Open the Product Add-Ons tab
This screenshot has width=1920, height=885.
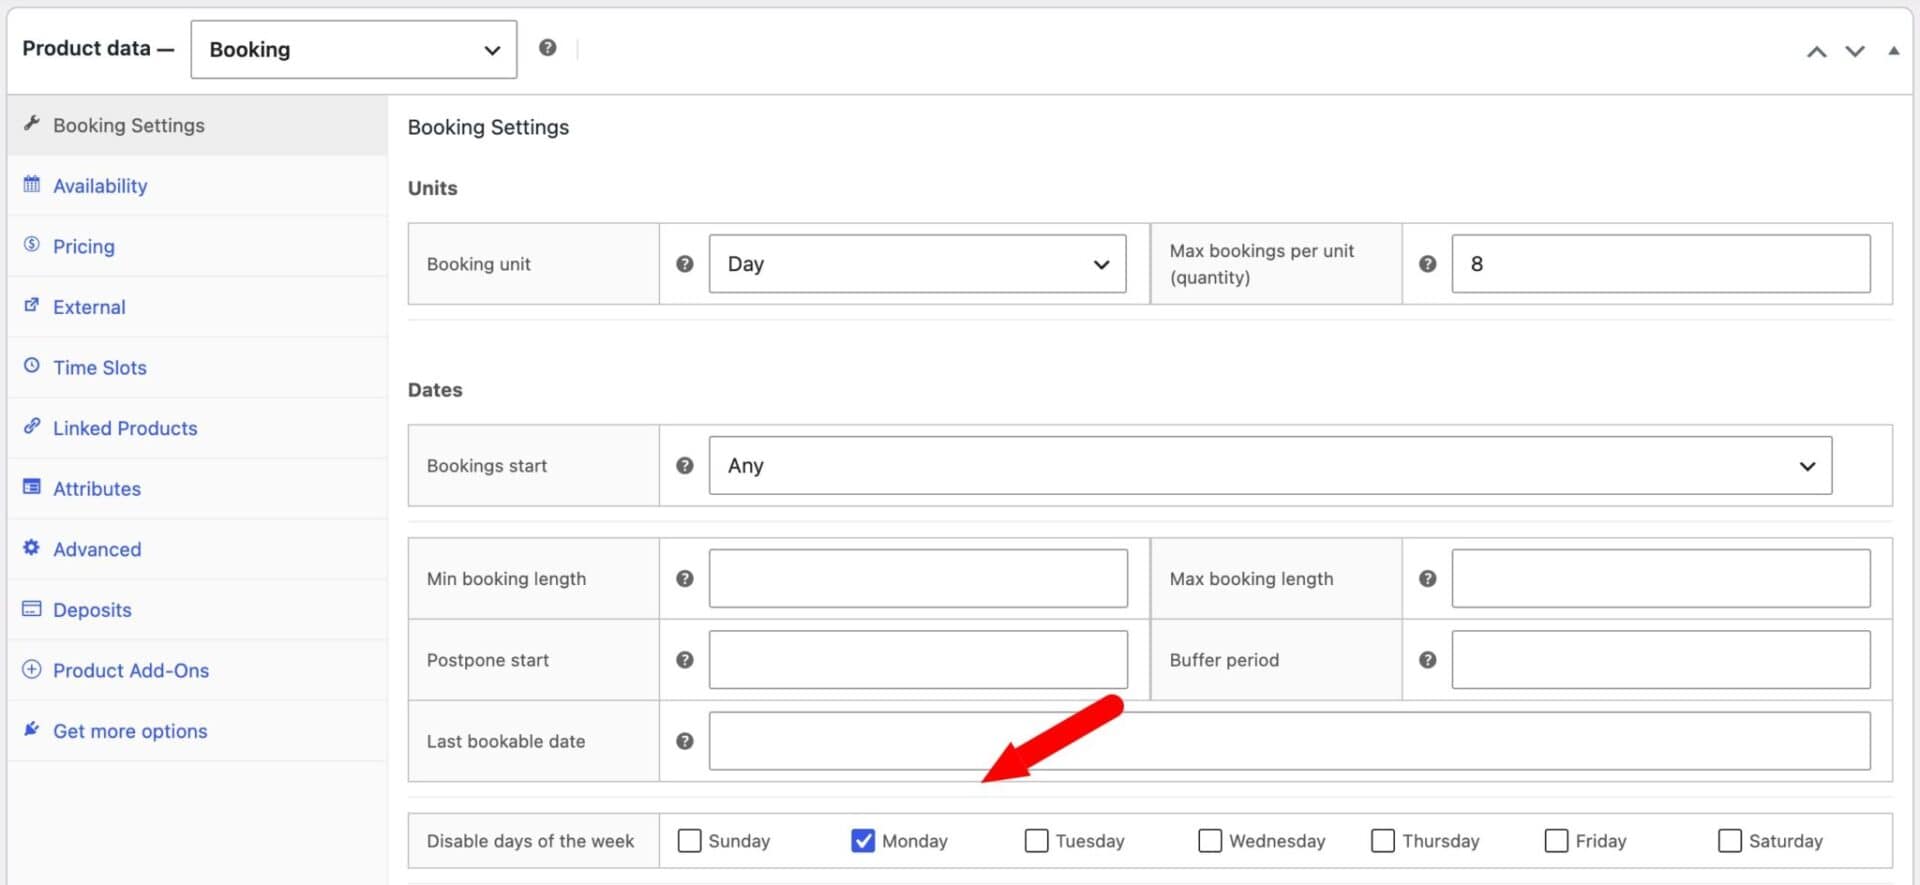[x=198, y=670]
